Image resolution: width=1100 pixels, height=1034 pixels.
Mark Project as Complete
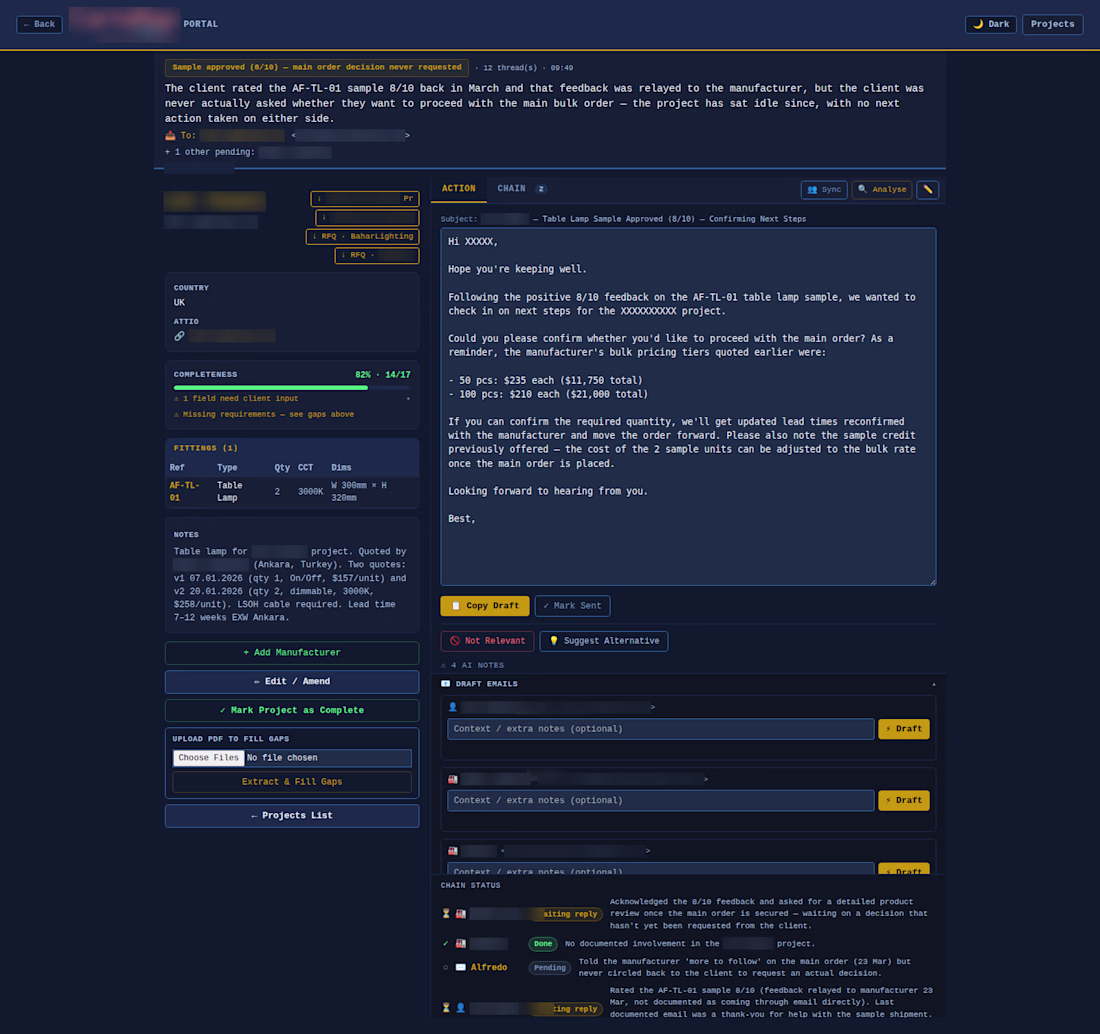click(292, 711)
